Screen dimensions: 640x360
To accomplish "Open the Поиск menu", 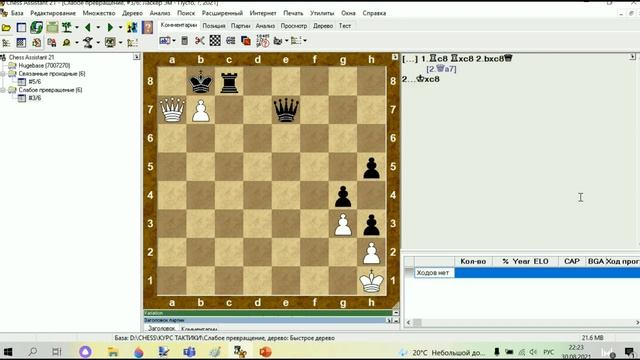I will 186,13.
